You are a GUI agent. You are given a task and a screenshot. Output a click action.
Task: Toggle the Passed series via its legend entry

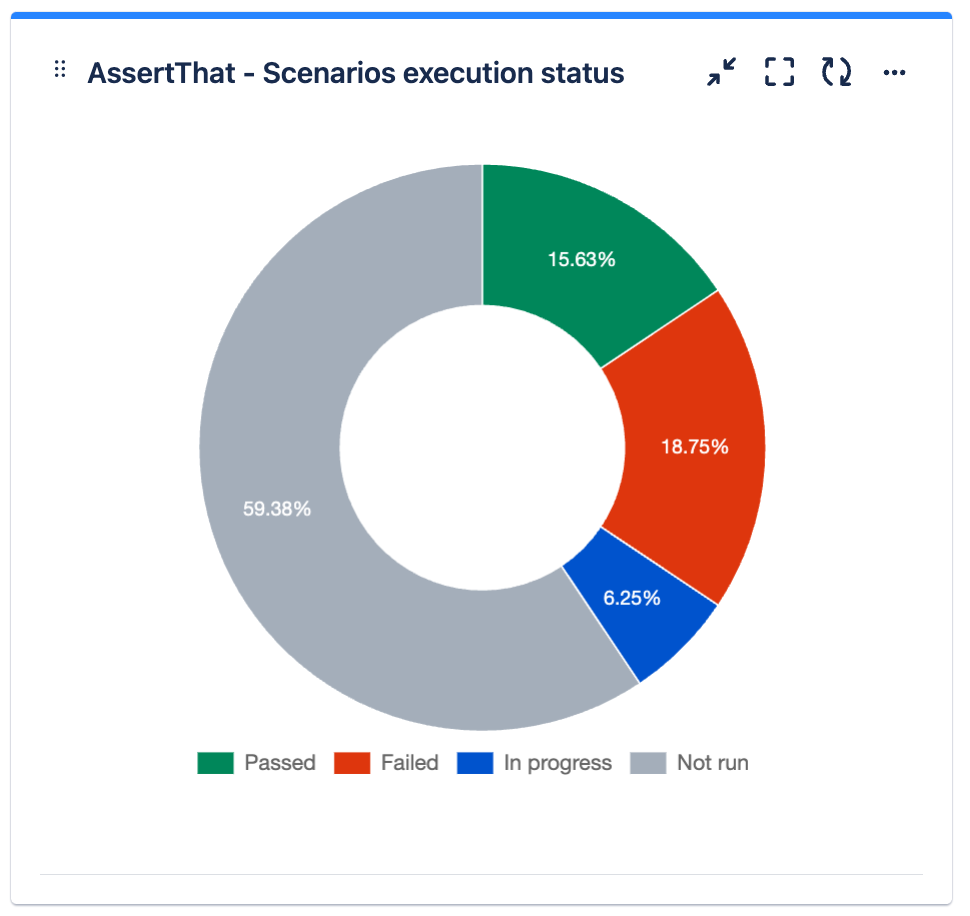pos(280,762)
